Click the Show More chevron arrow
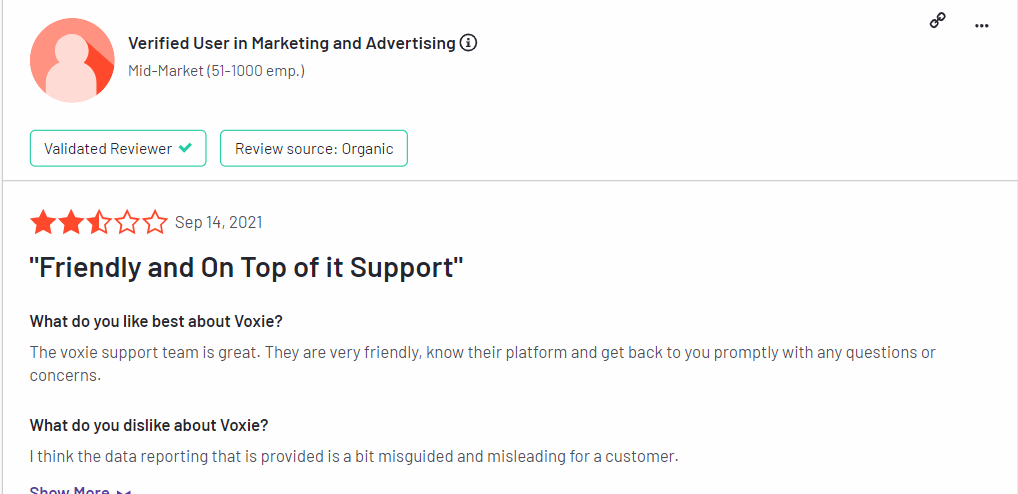The height and width of the screenshot is (494, 1018). tap(125, 491)
